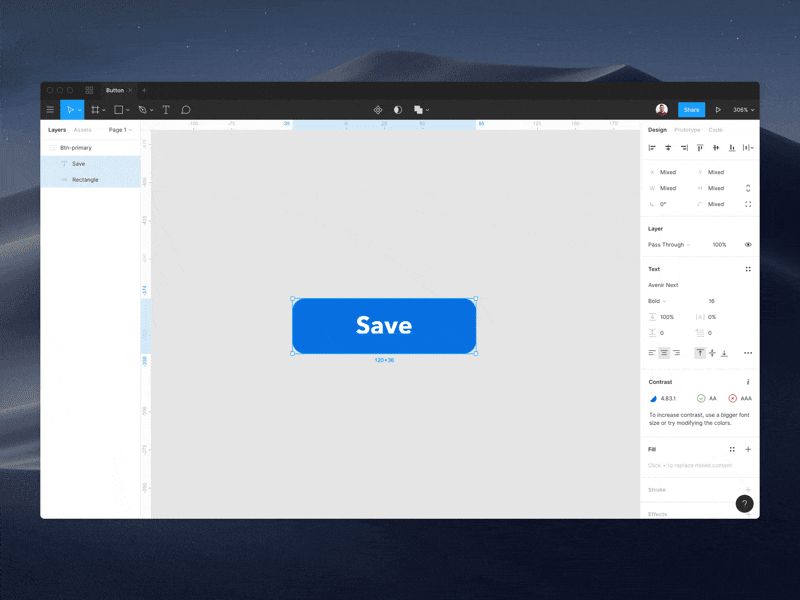Open the help question mark button
800x600 pixels.
coord(744,504)
